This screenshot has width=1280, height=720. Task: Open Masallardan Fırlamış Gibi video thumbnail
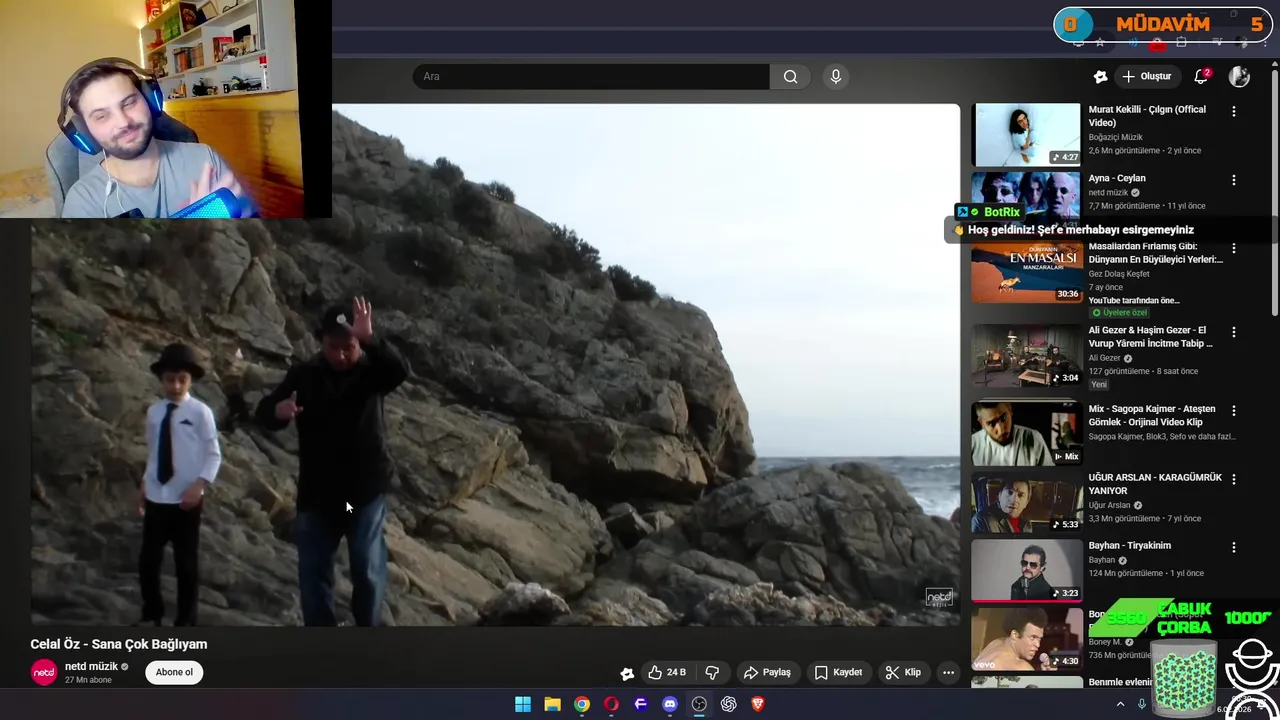click(x=1026, y=271)
